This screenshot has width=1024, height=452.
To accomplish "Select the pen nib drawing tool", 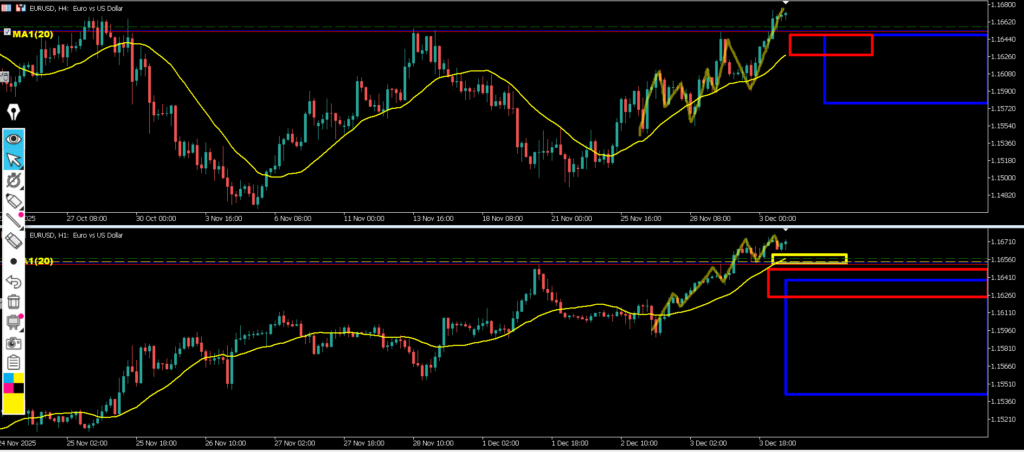I will coord(14,110).
